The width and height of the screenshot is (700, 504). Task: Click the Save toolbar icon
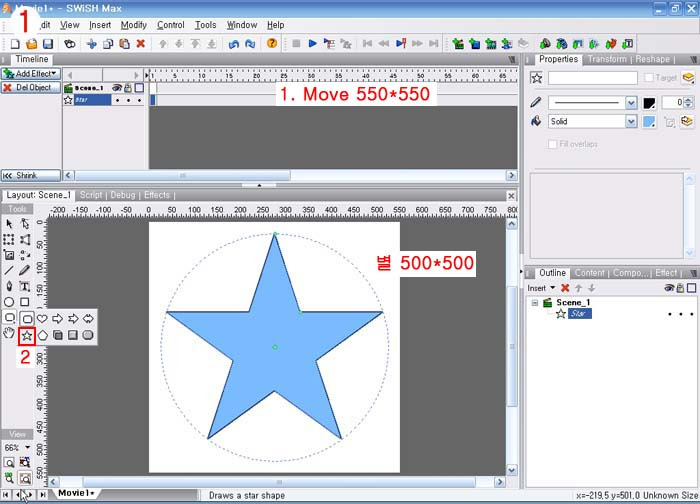click(48, 44)
